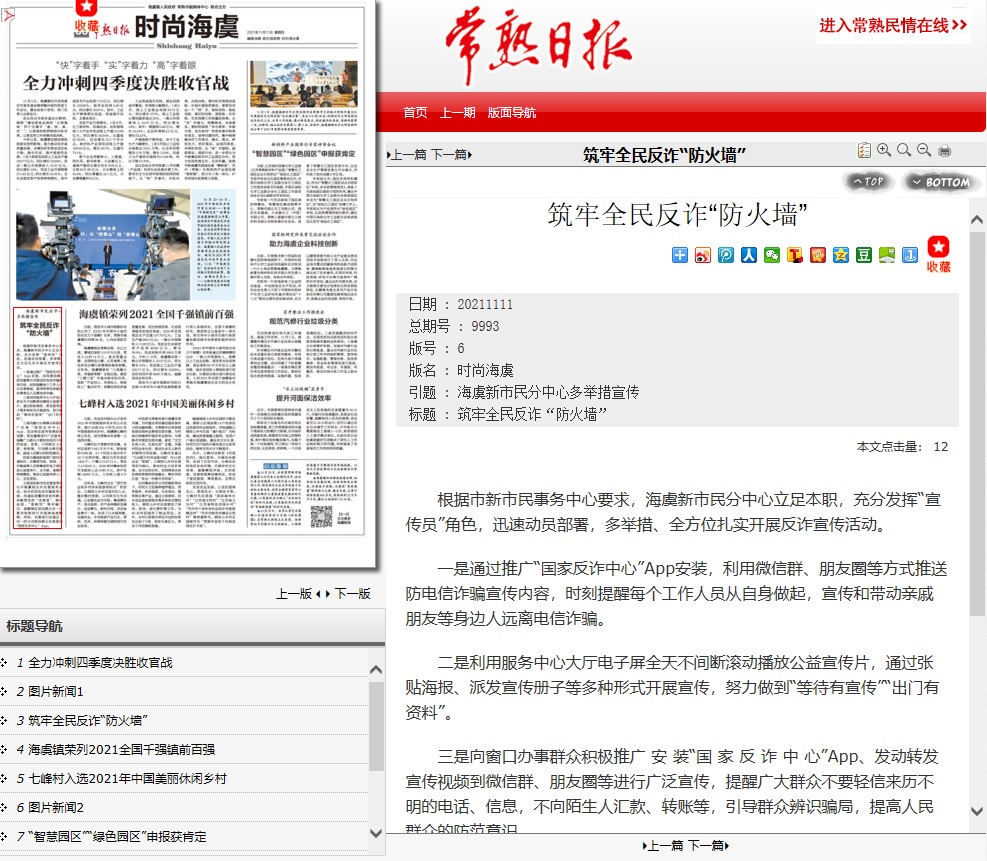Click article scrollbar up arrow
This screenshot has height=861, width=987.
[x=977, y=220]
